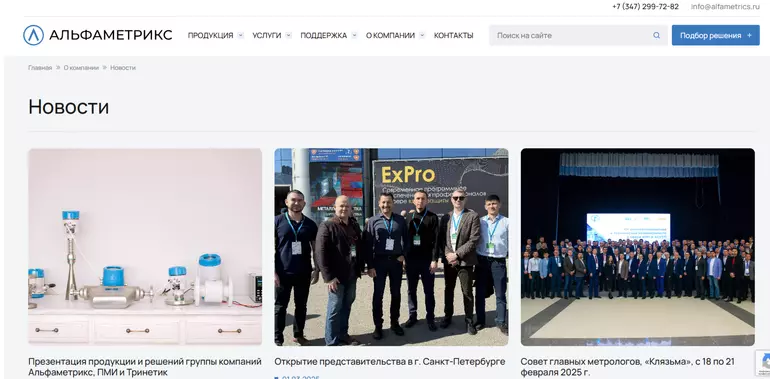This screenshot has height=379, width=770.
Task: Open article Открытие представительства в г. Санкт-Петербурге
Action: pos(389,362)
